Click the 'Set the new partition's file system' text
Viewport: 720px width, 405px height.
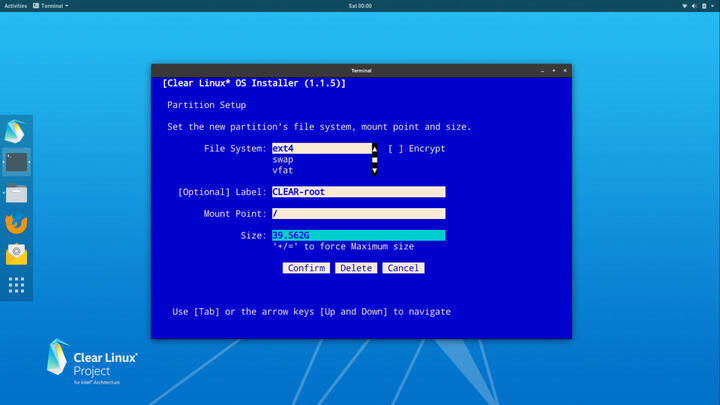319,127
